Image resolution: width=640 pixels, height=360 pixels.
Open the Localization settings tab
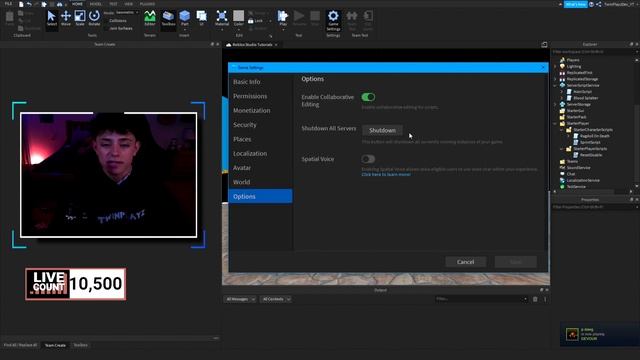pos(260,153)
